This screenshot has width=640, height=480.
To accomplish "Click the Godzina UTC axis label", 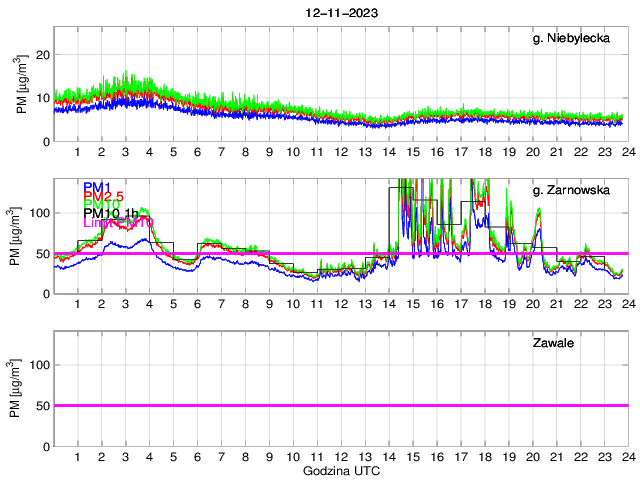I will point(341,471).
